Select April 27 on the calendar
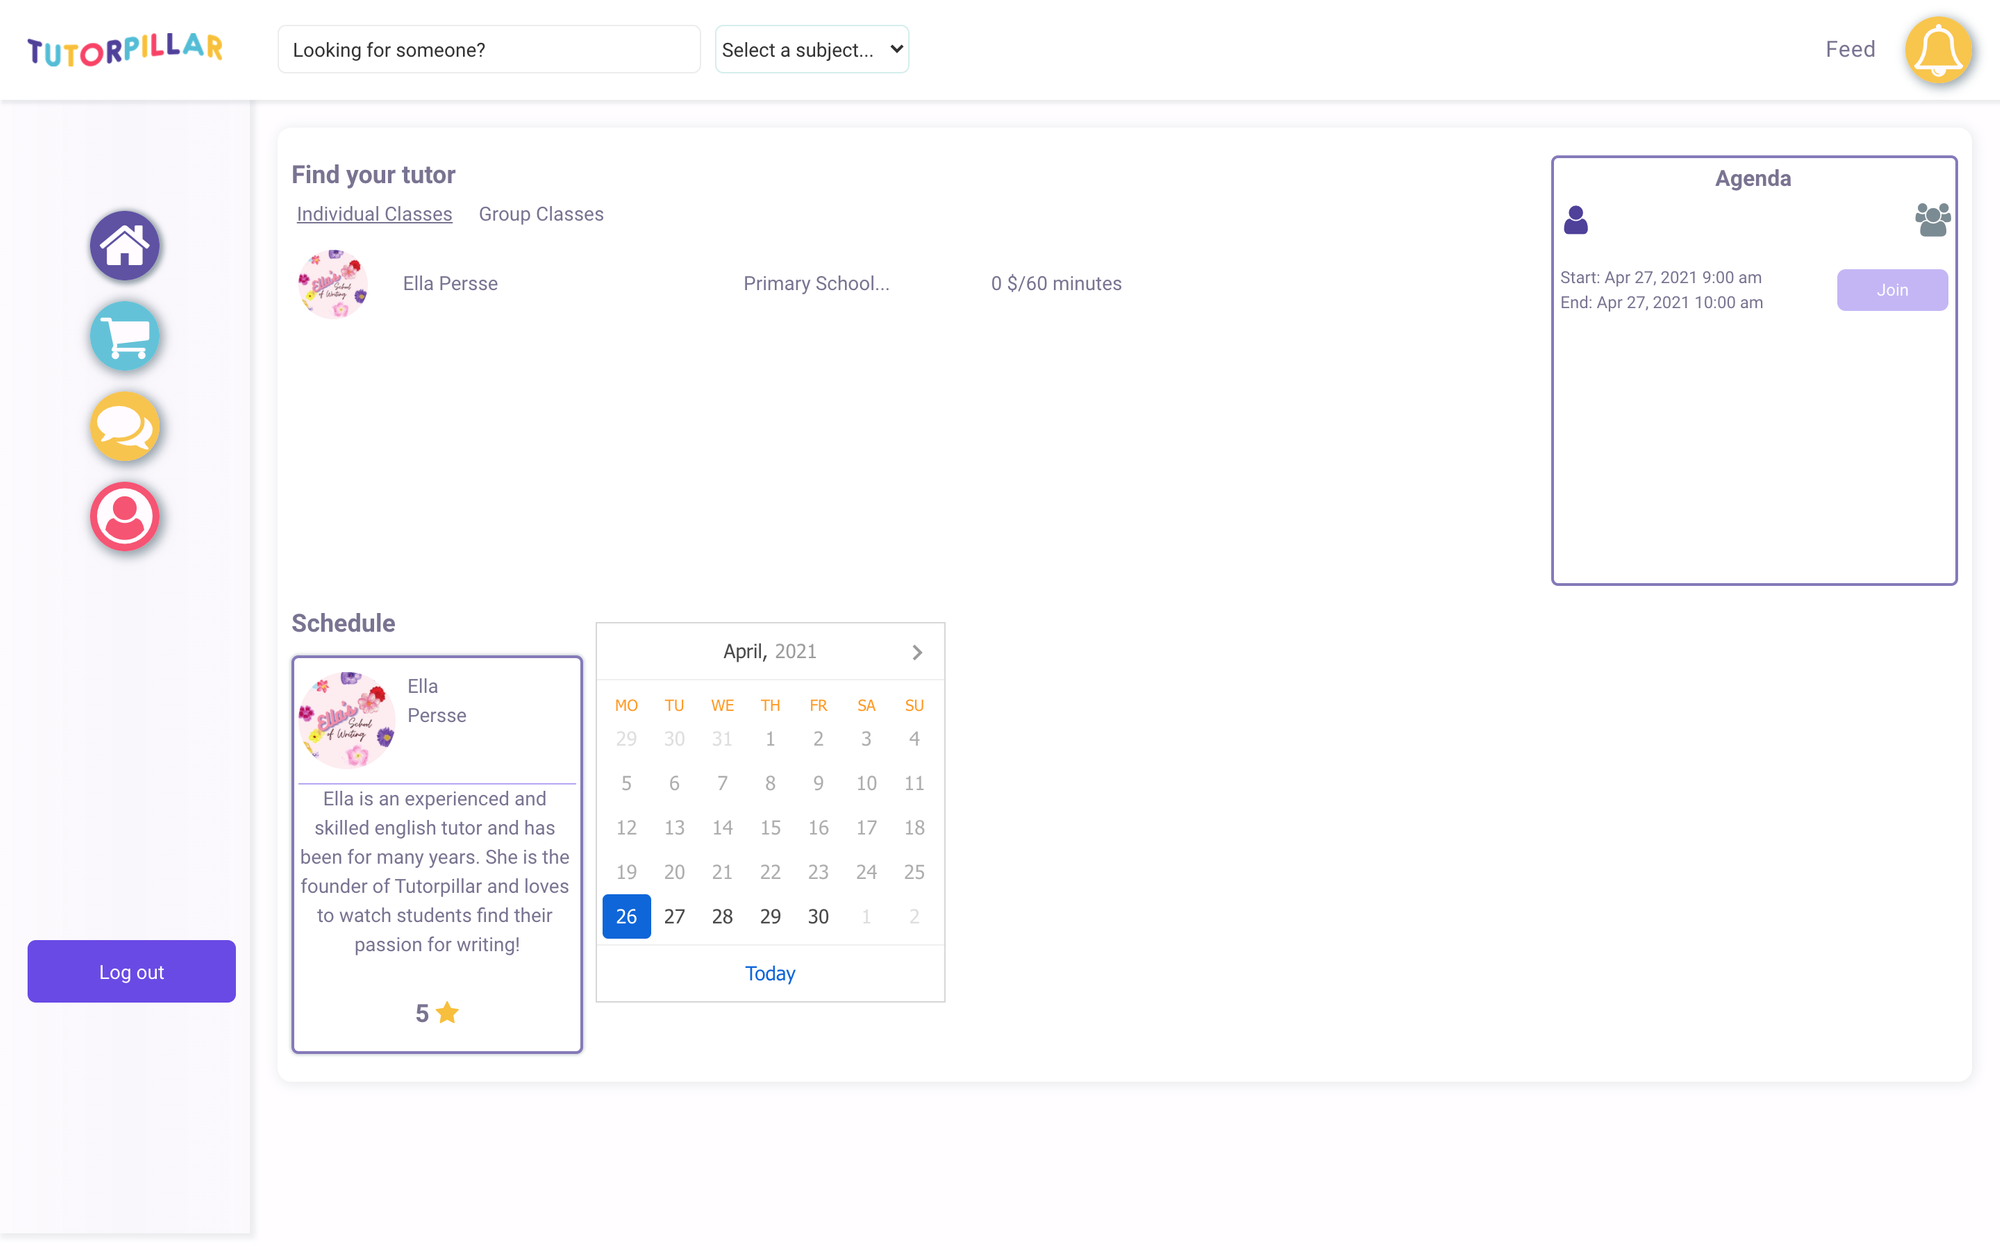The image size is (2000, 1250). tap(675, 917)
